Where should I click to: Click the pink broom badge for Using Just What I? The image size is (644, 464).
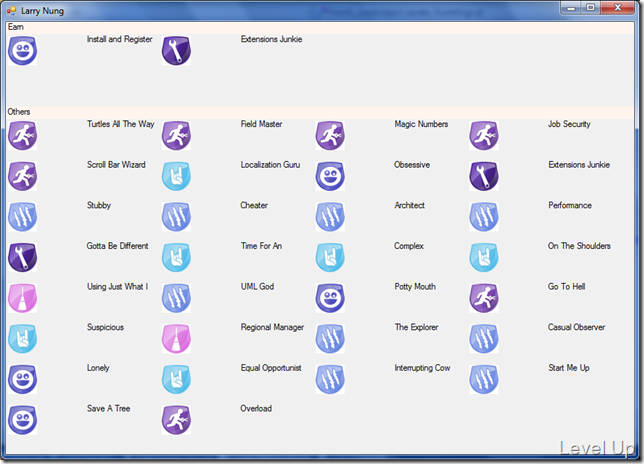pyautogui.click(x=23, y=298)
